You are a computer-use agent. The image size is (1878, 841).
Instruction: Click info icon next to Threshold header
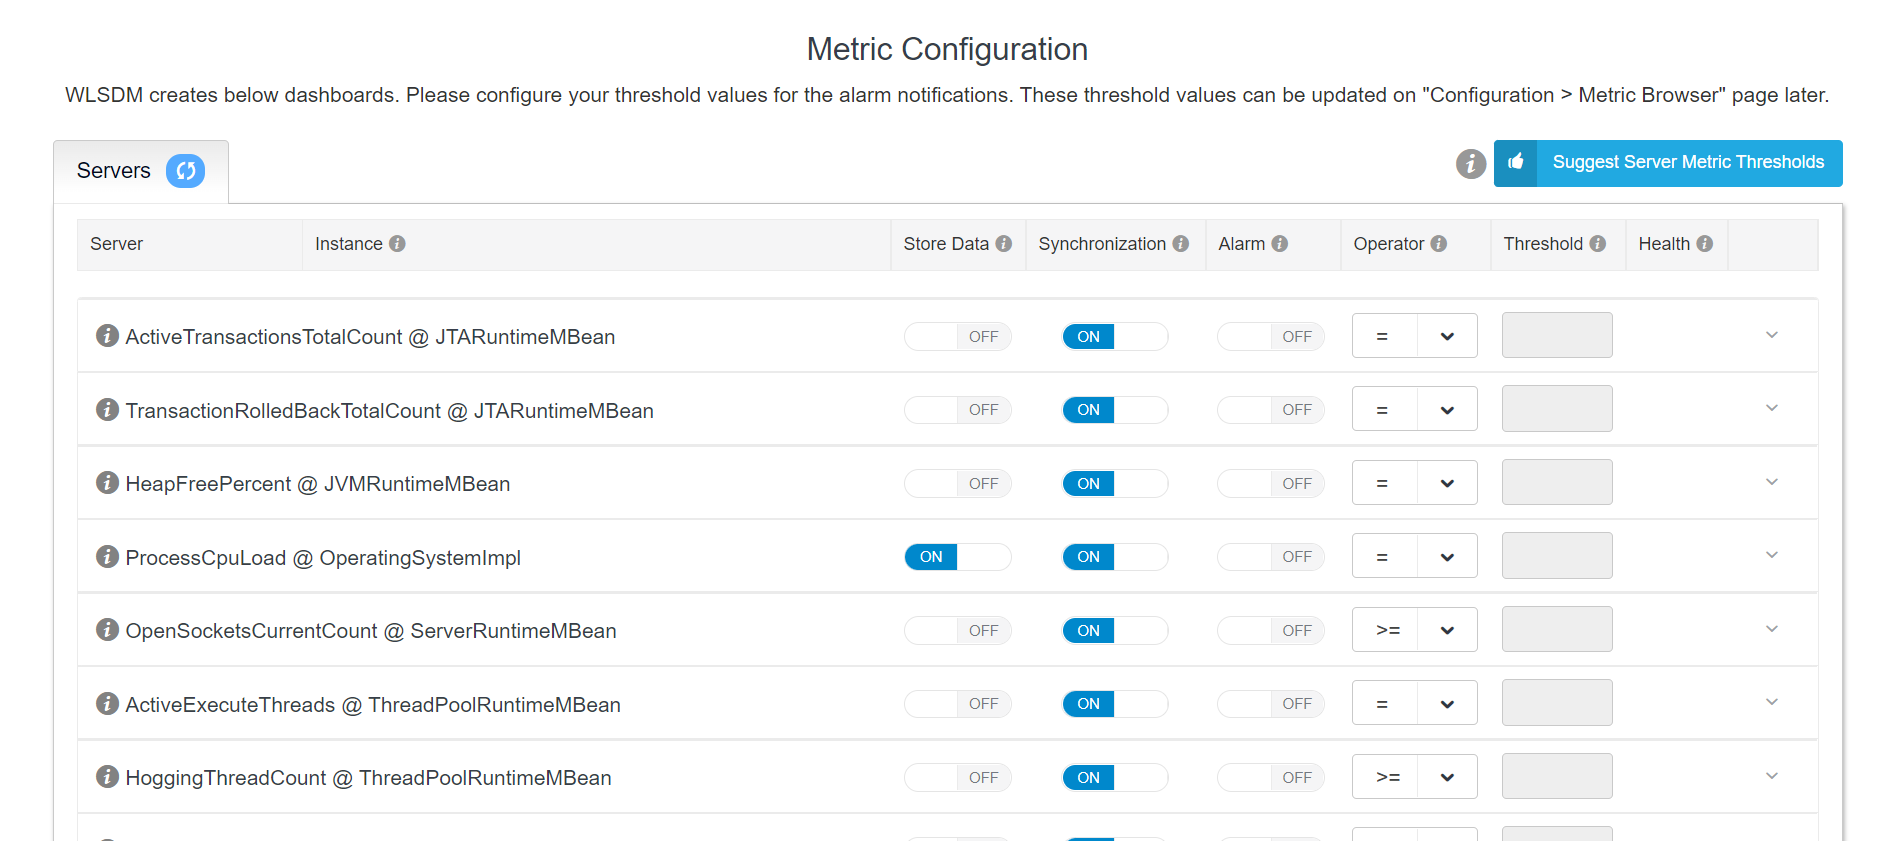coord(1598,244)
